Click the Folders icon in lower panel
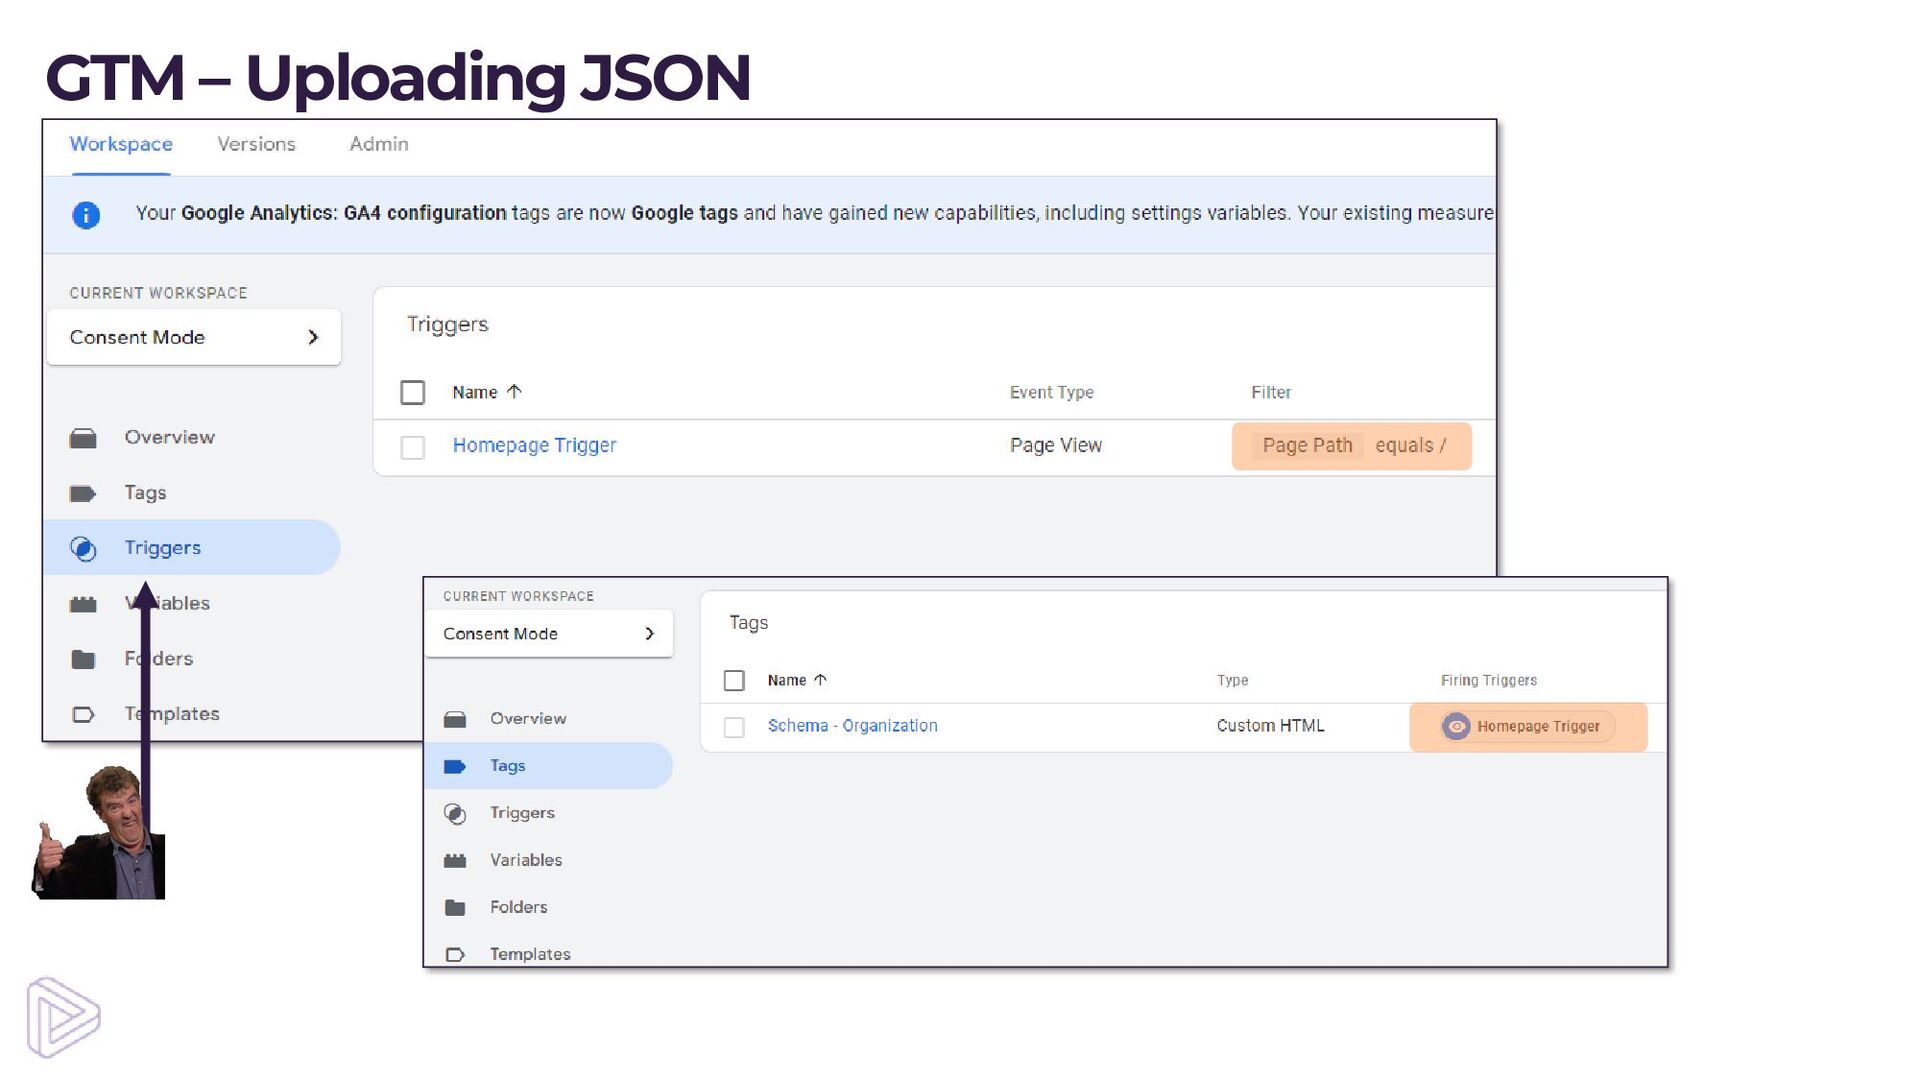The height and width of the screenshot is (1080, 1920). [455, 907]
